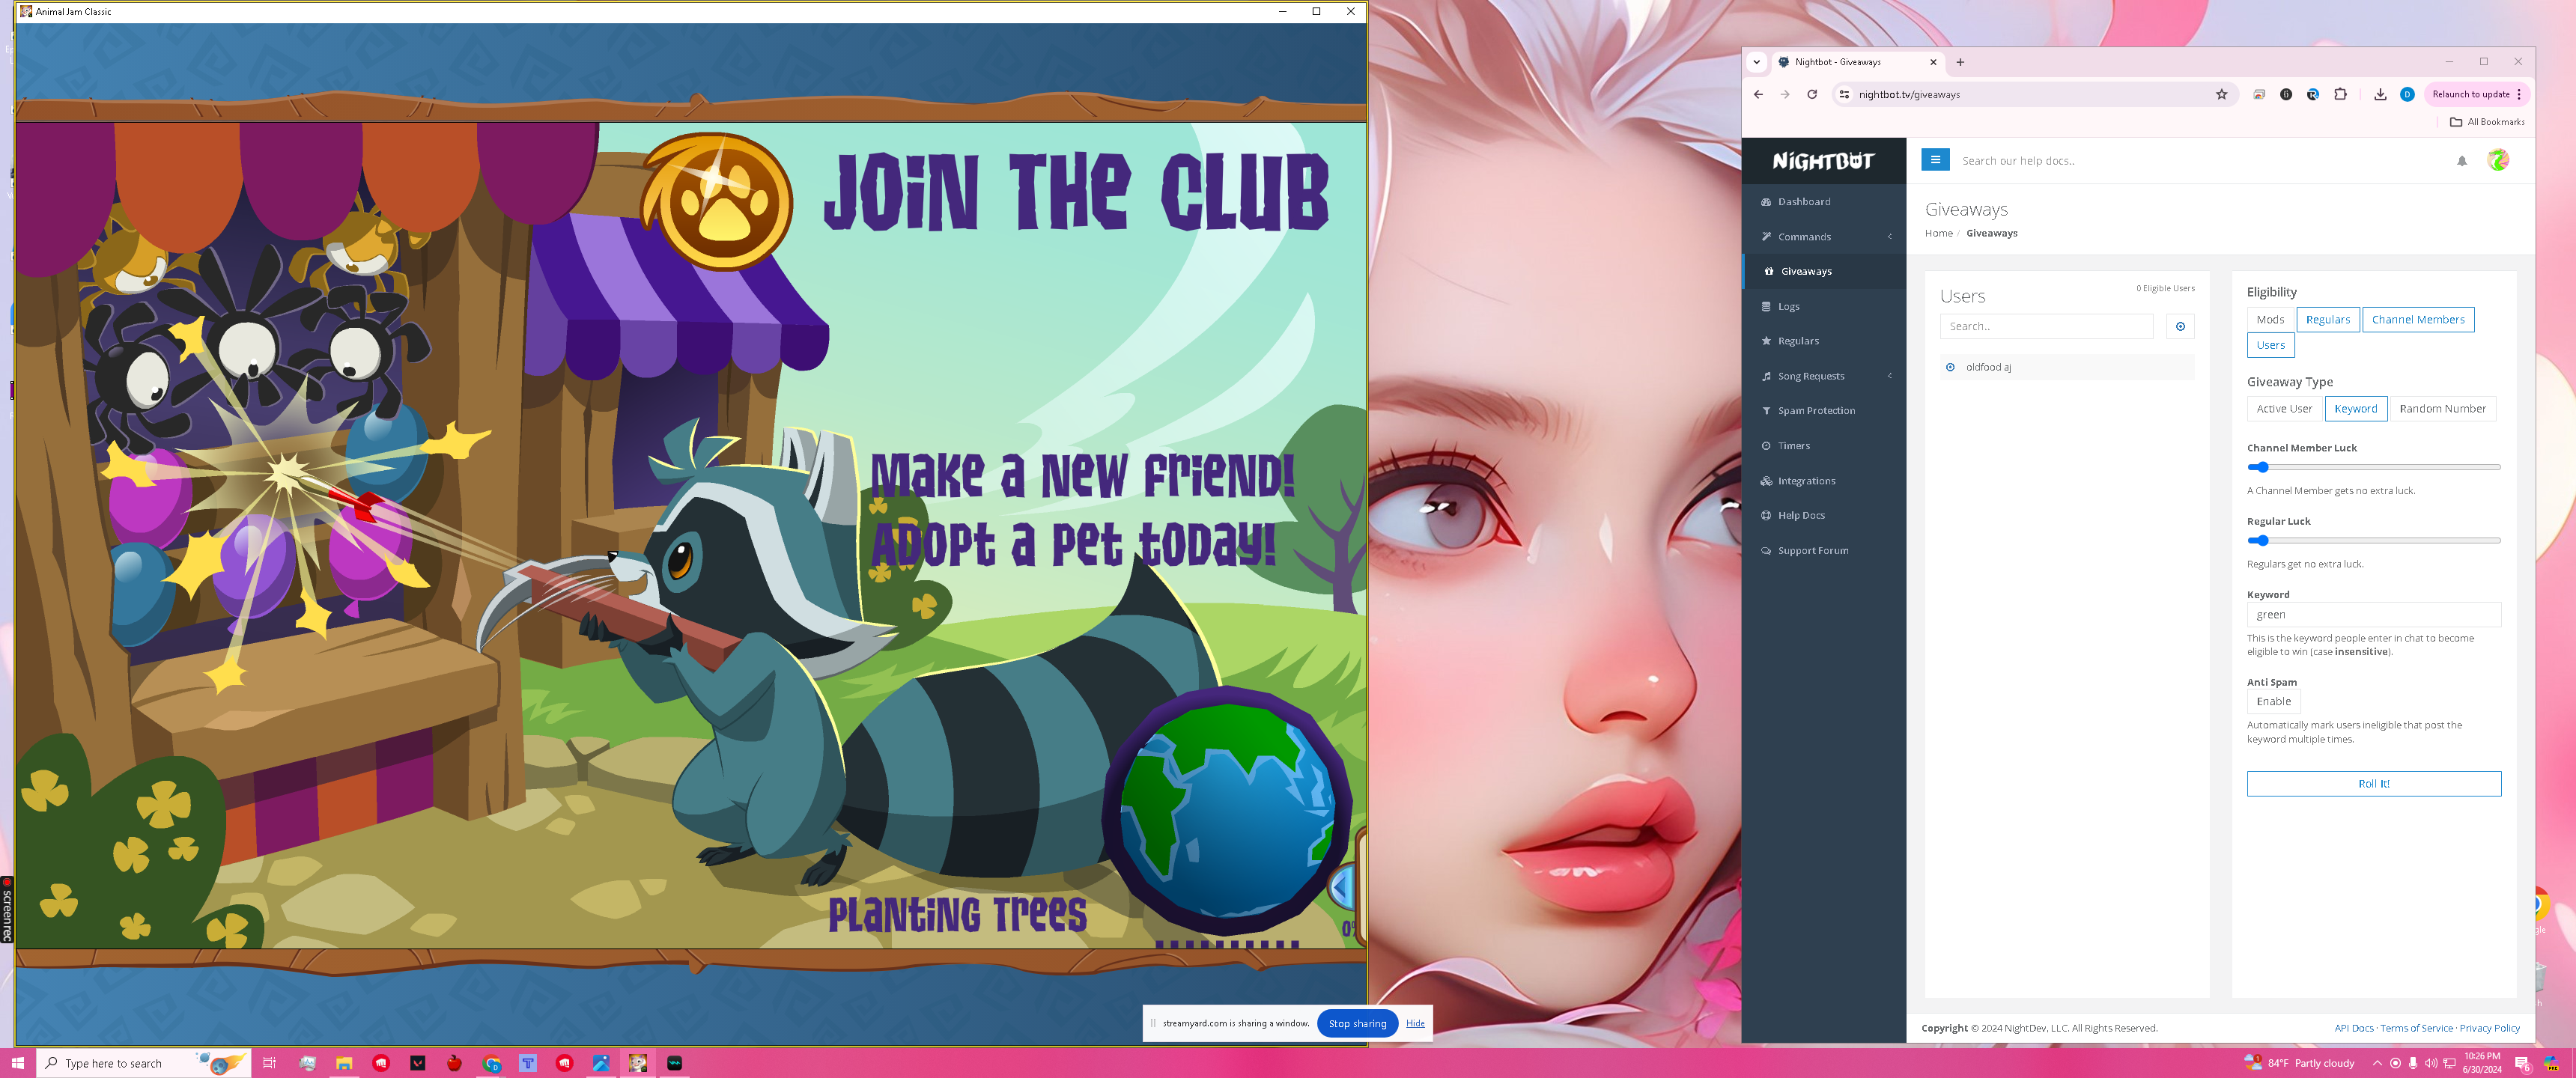Open Privacy Policy footer link

point(2489,1029)
